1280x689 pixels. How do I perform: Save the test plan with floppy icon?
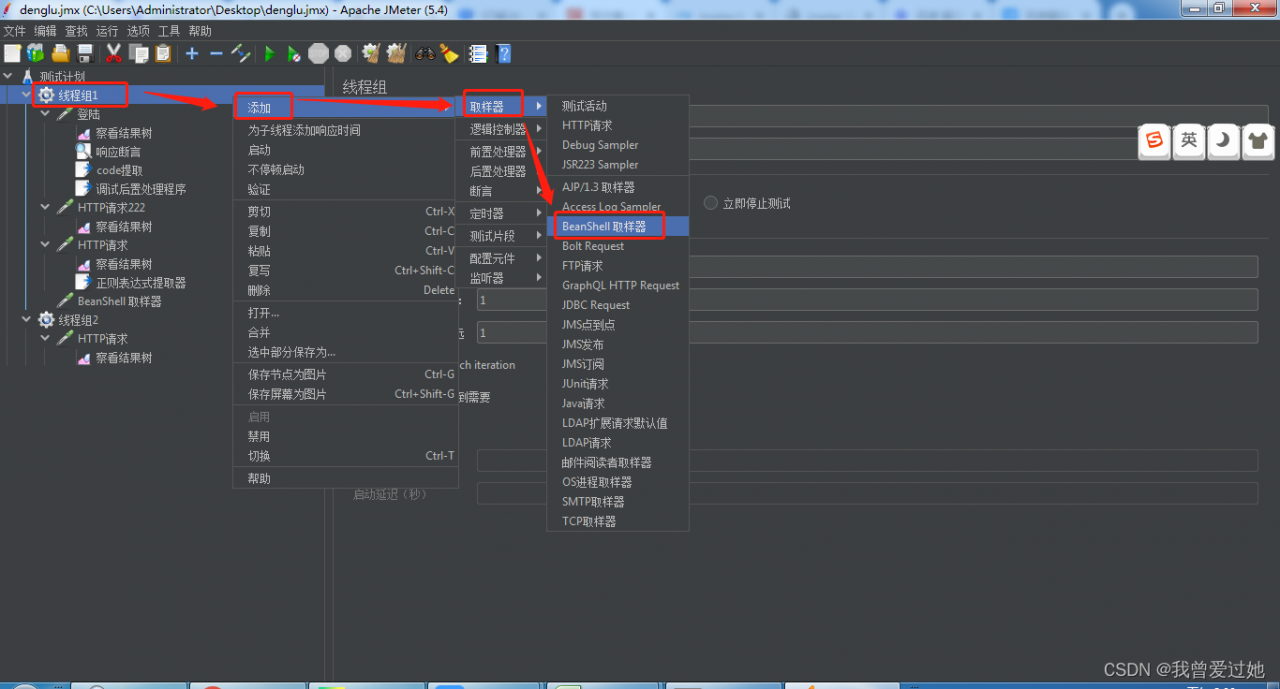[86, 53]
